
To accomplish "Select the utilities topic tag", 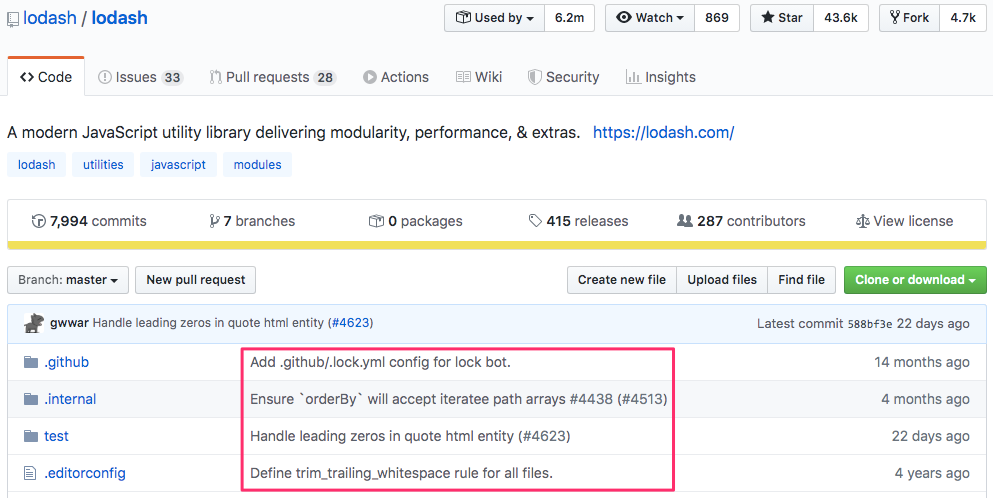I will 103,165.
